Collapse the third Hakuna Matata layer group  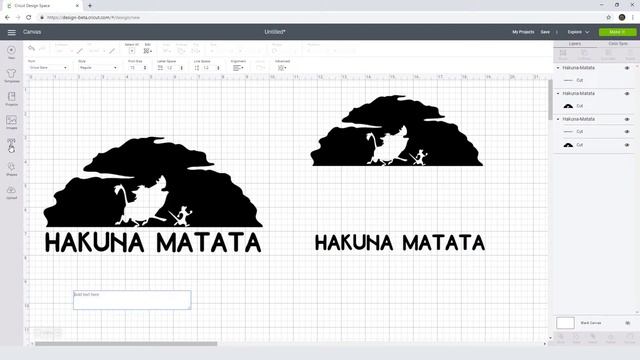pos(558,119)
